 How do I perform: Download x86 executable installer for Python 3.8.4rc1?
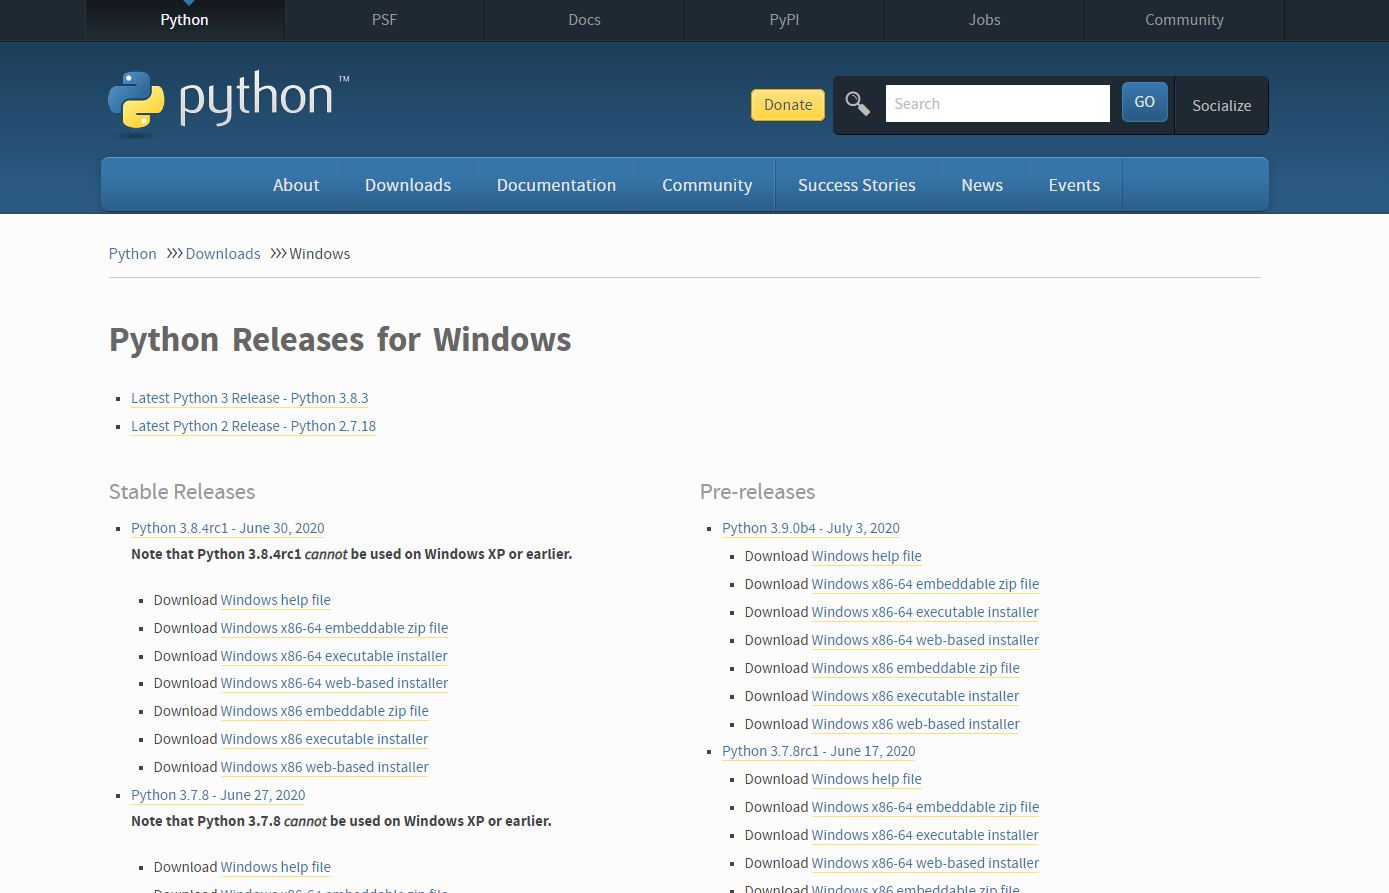click(x=325, y=739)
